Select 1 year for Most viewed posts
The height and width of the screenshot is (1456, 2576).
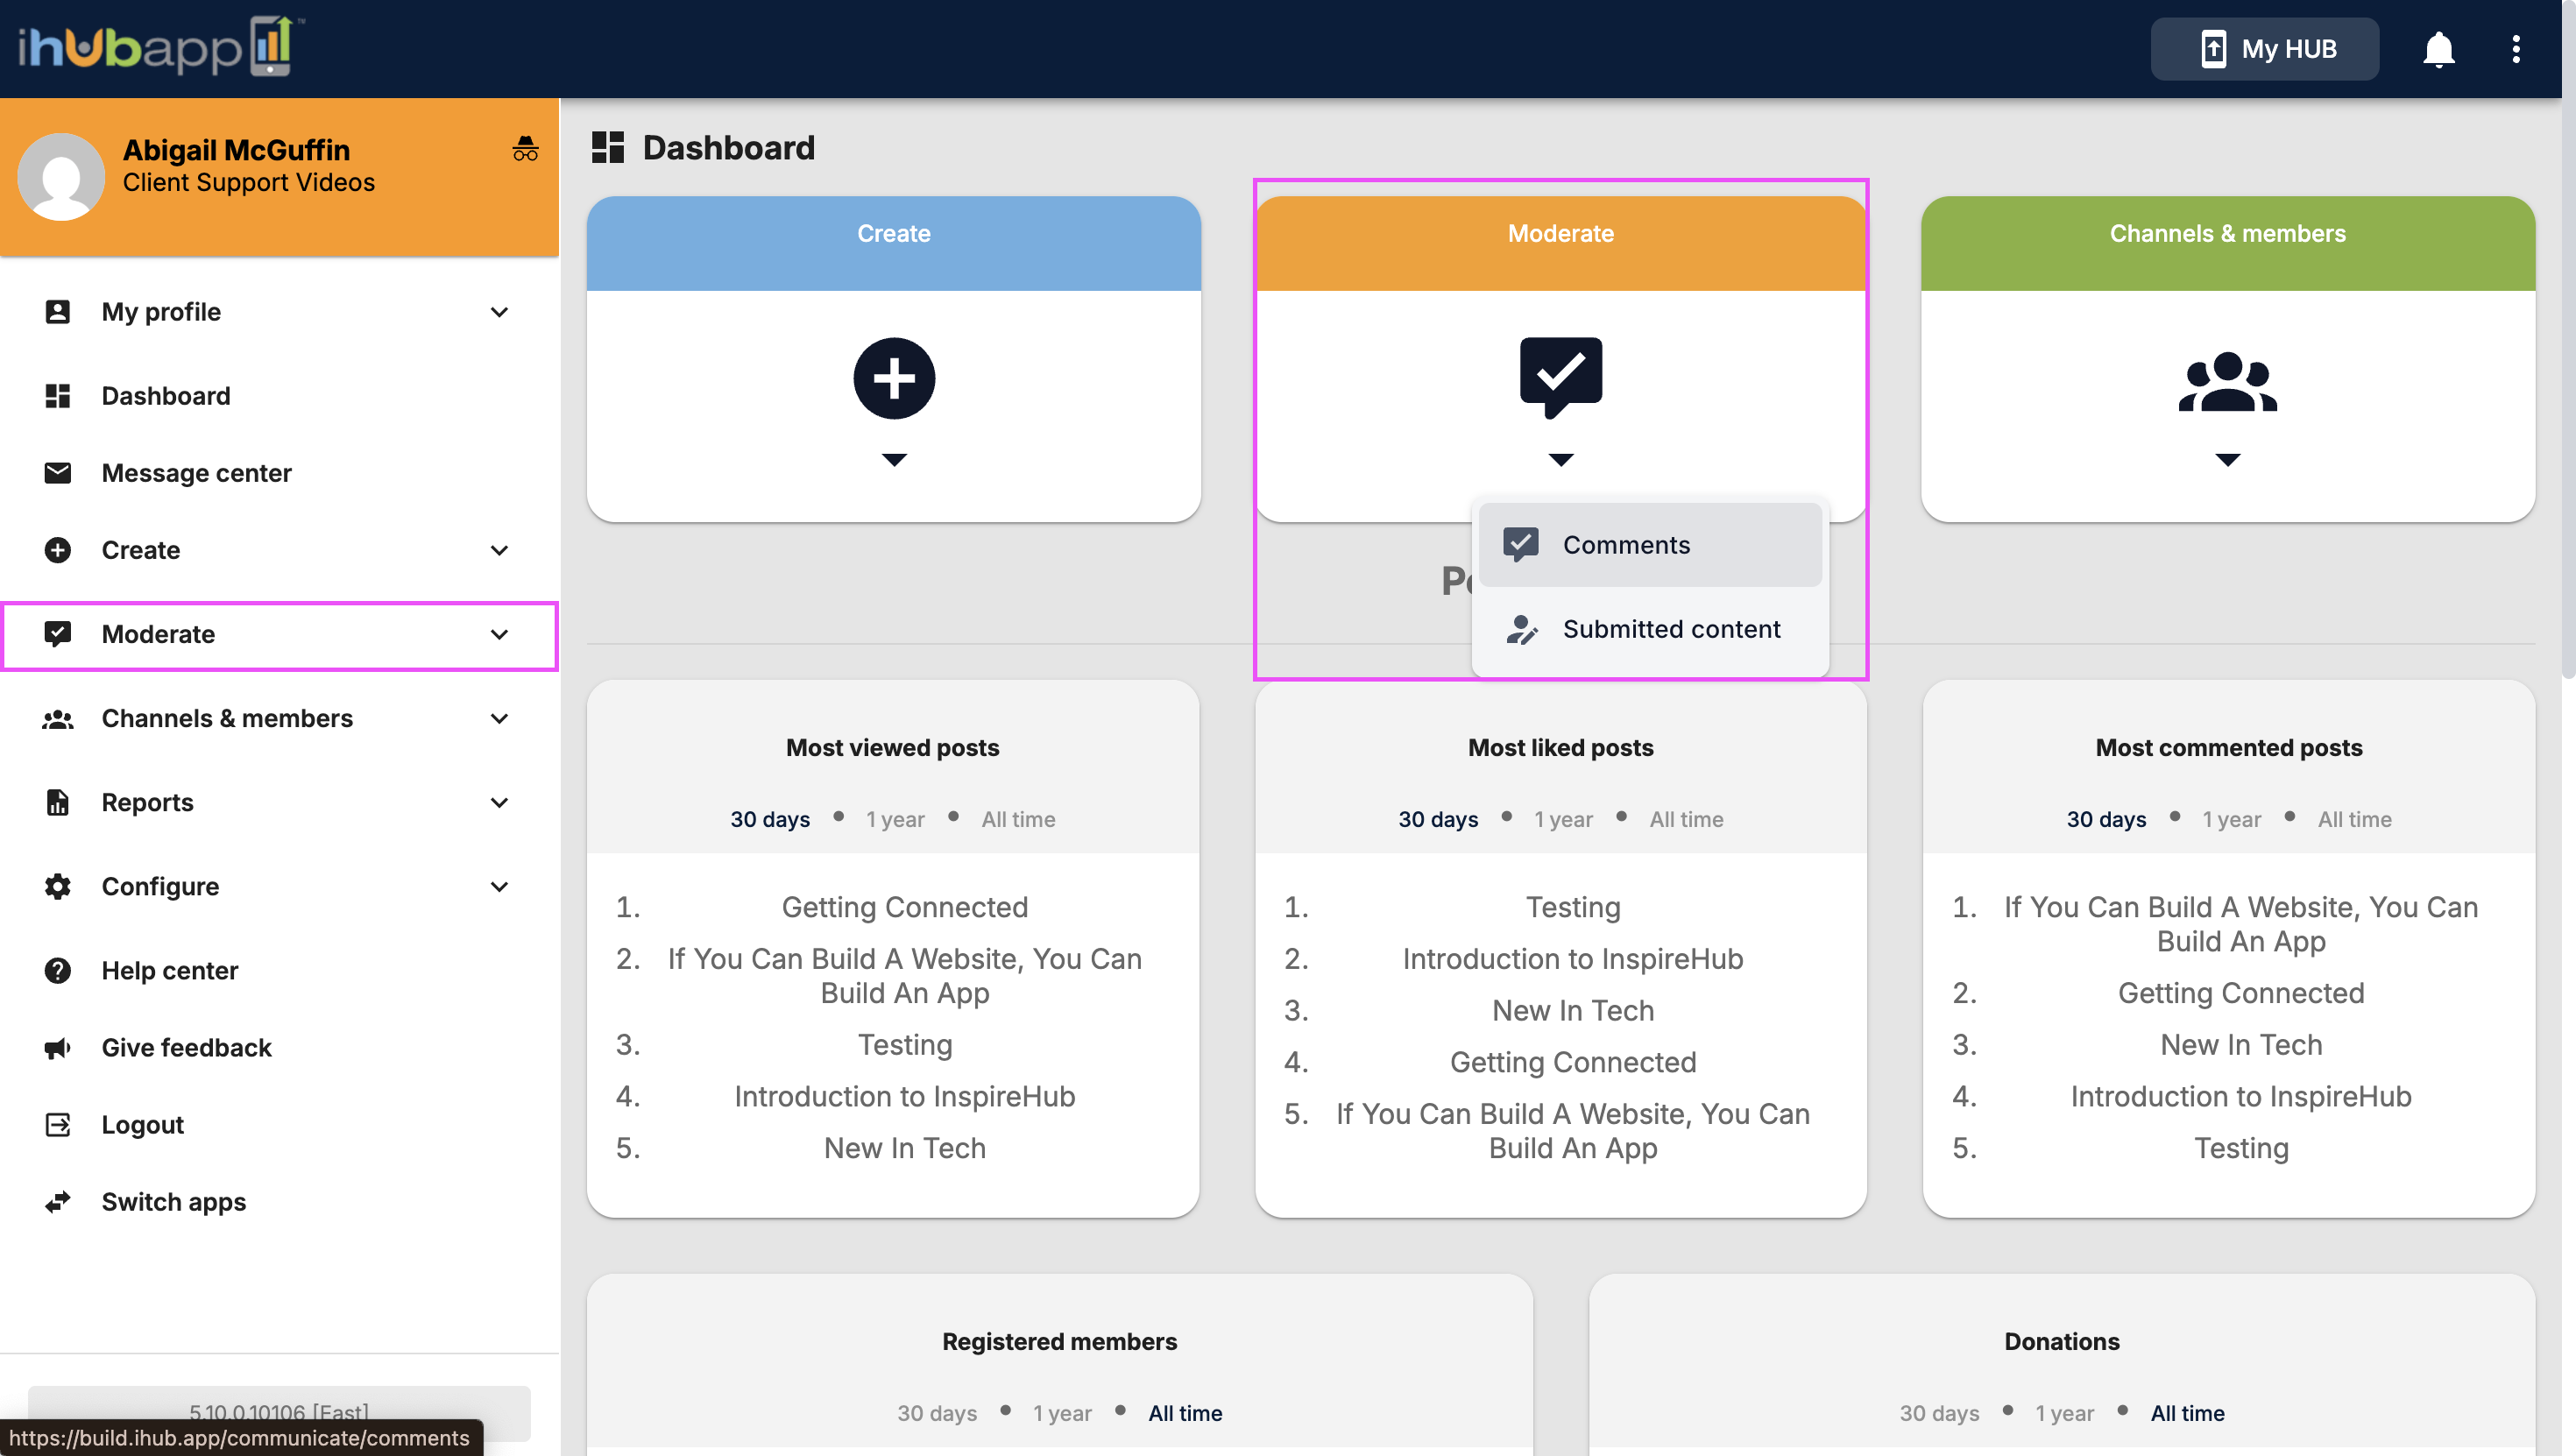(x=895, y=818)
